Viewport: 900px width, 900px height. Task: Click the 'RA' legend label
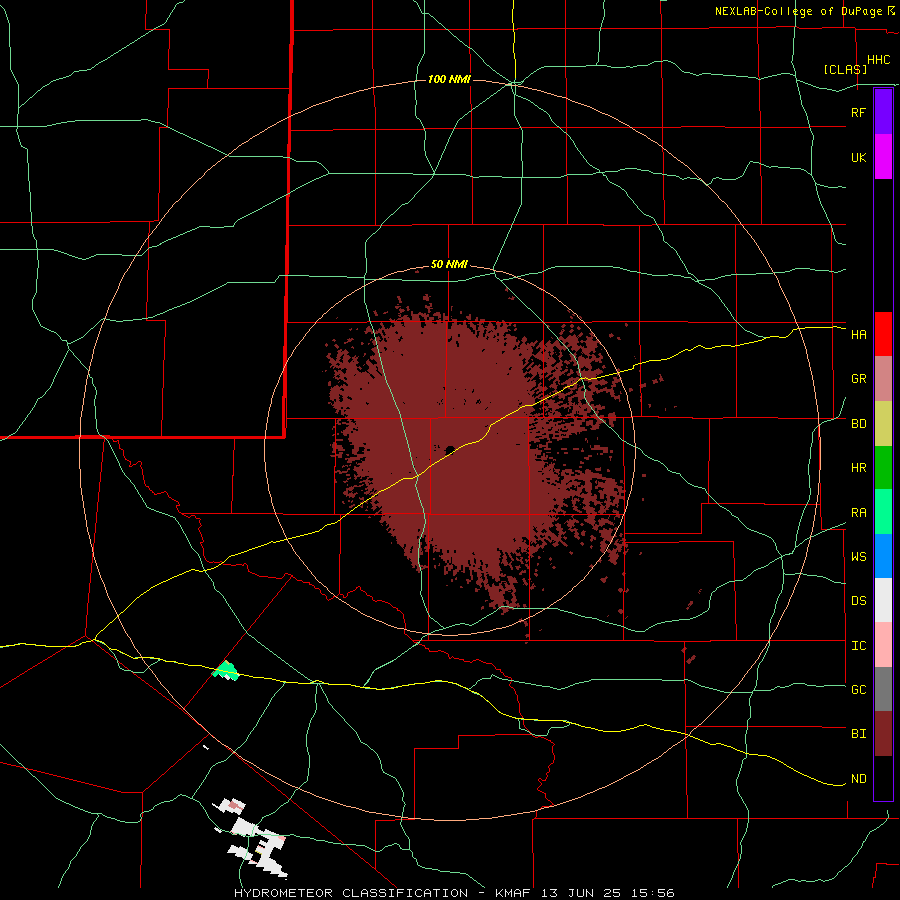858,513
